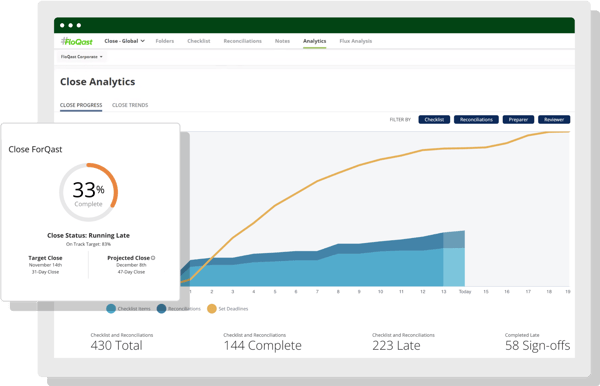The width and height of the screenshot is (600, 386).
Task: Click the Close Analytics heading
Action: pos(98,81)
